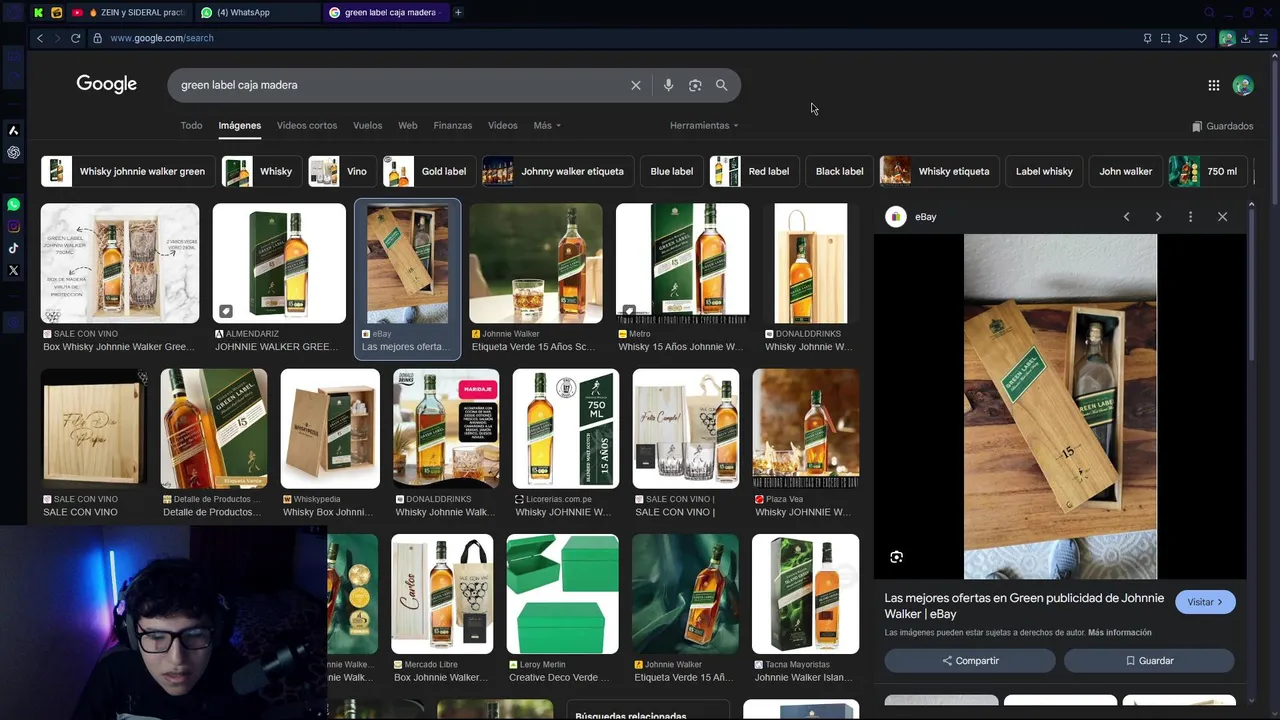Reload the current page
Image resolution: width=1280 pixels, height=720 pixels.
coord(75,38)
